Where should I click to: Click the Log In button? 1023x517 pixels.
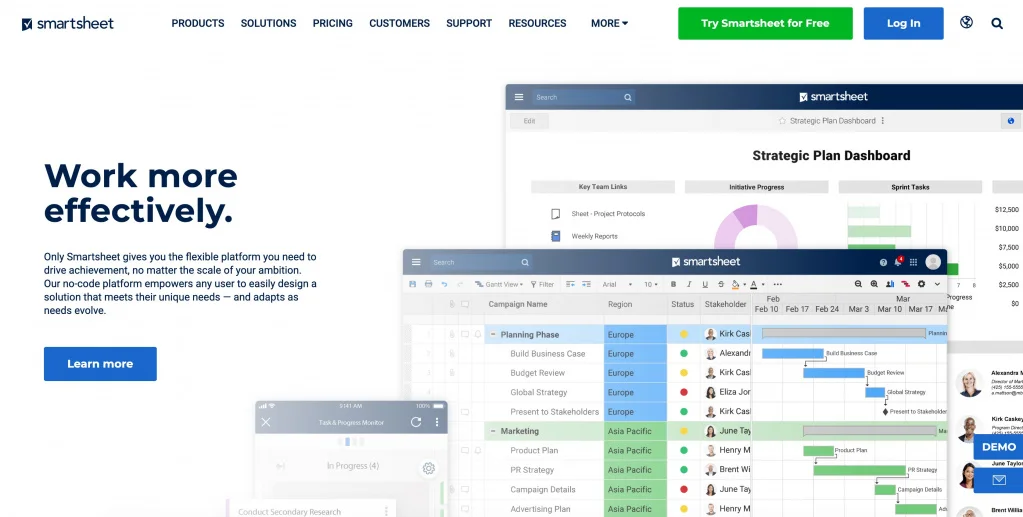click(904, 24)
